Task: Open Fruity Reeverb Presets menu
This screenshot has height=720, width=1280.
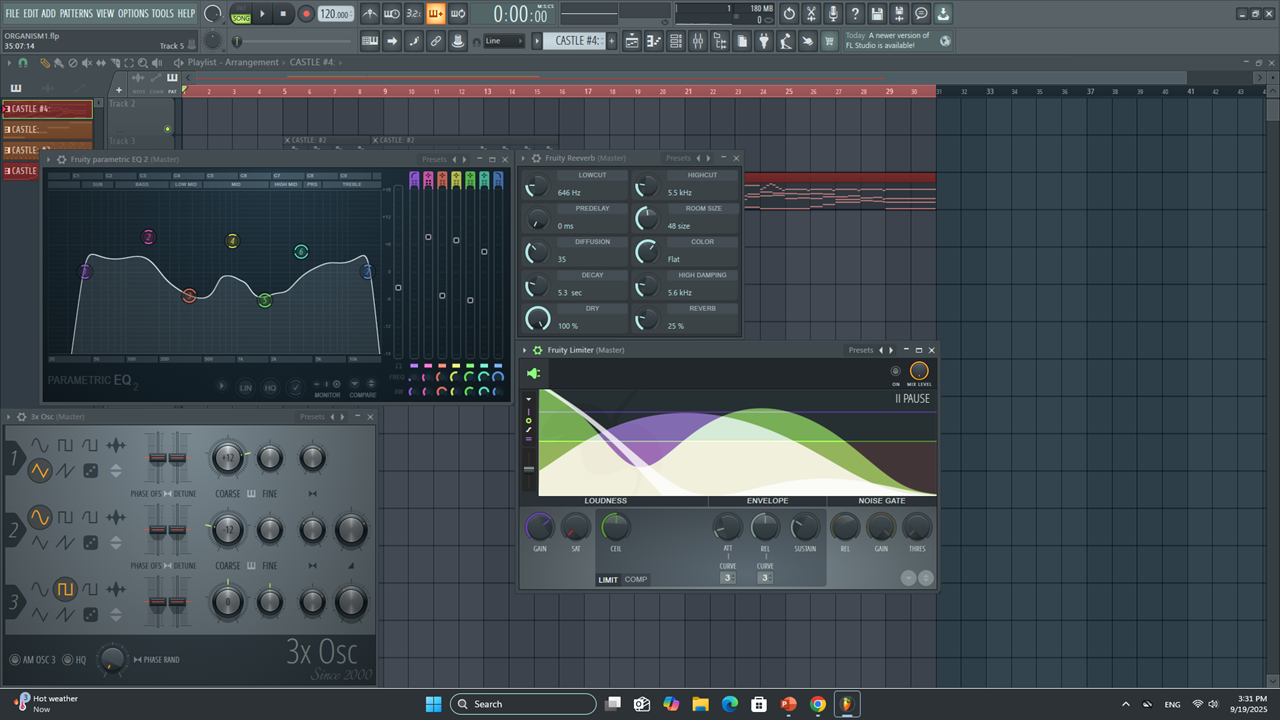Action: click(x=678, y=158)
